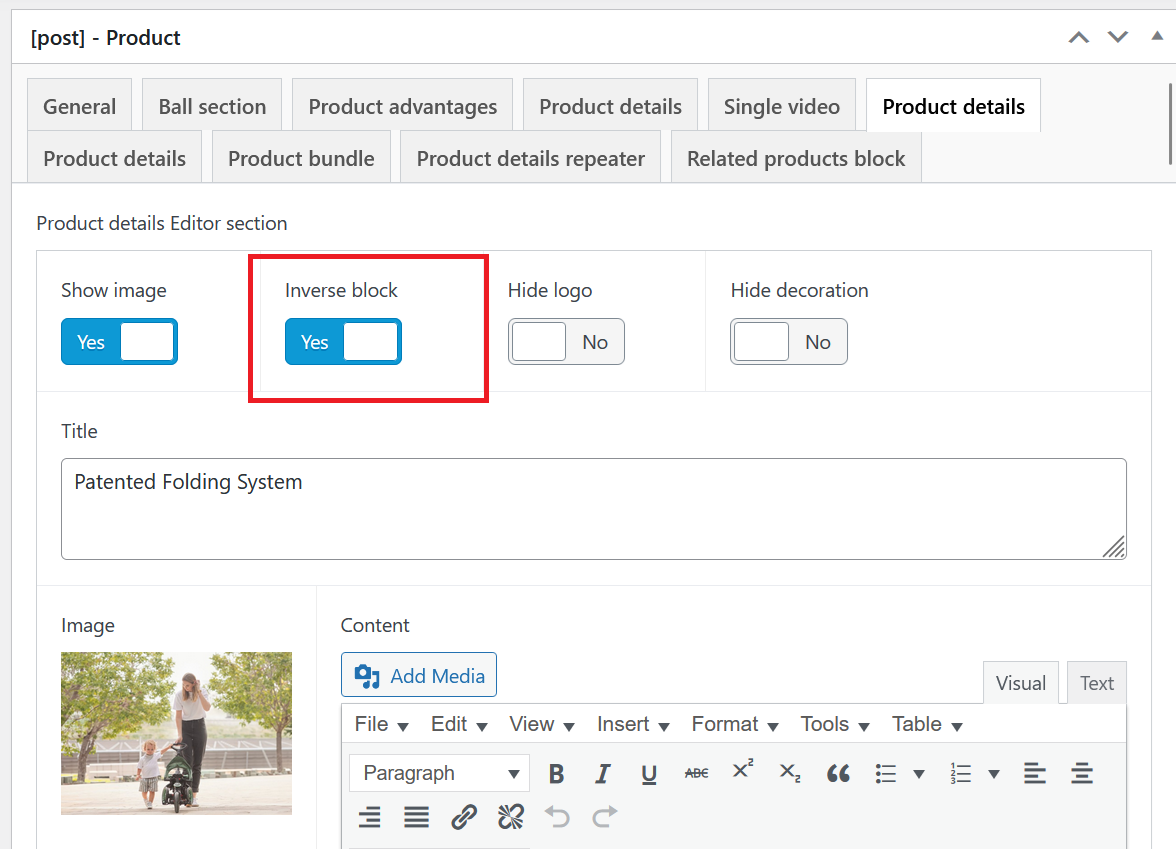Click the panel's vertical scrollbar
1176x849 pixels.
coord(1170,124)
